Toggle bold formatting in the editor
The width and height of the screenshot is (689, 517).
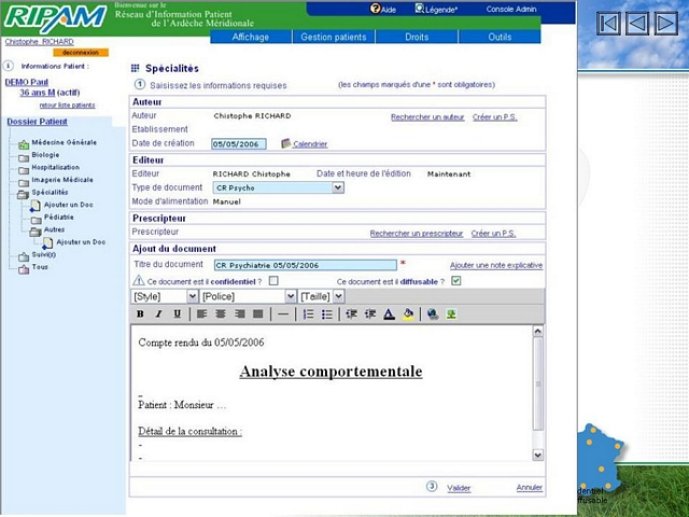coord(140,314)
